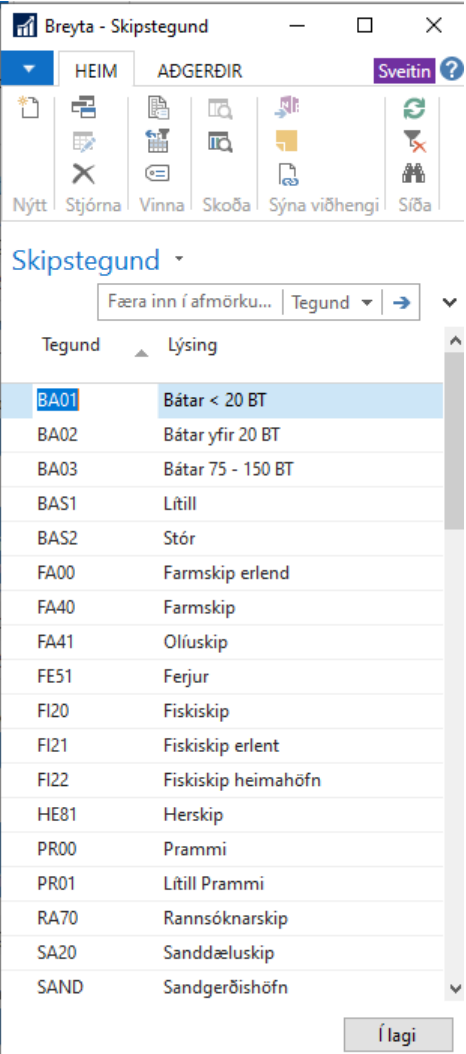Click the links document icon
466x1054 pixels.
(x=287, y=174)
